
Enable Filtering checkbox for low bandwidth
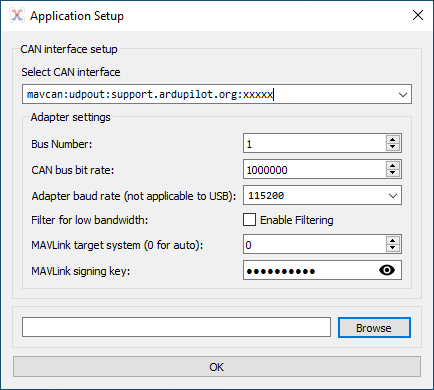(249, 220)
